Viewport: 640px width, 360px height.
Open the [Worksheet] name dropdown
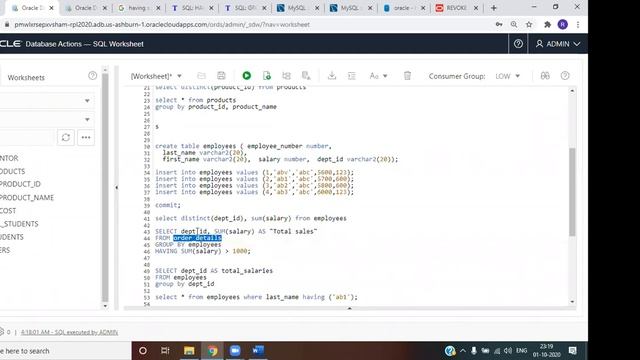coord(156,76)
